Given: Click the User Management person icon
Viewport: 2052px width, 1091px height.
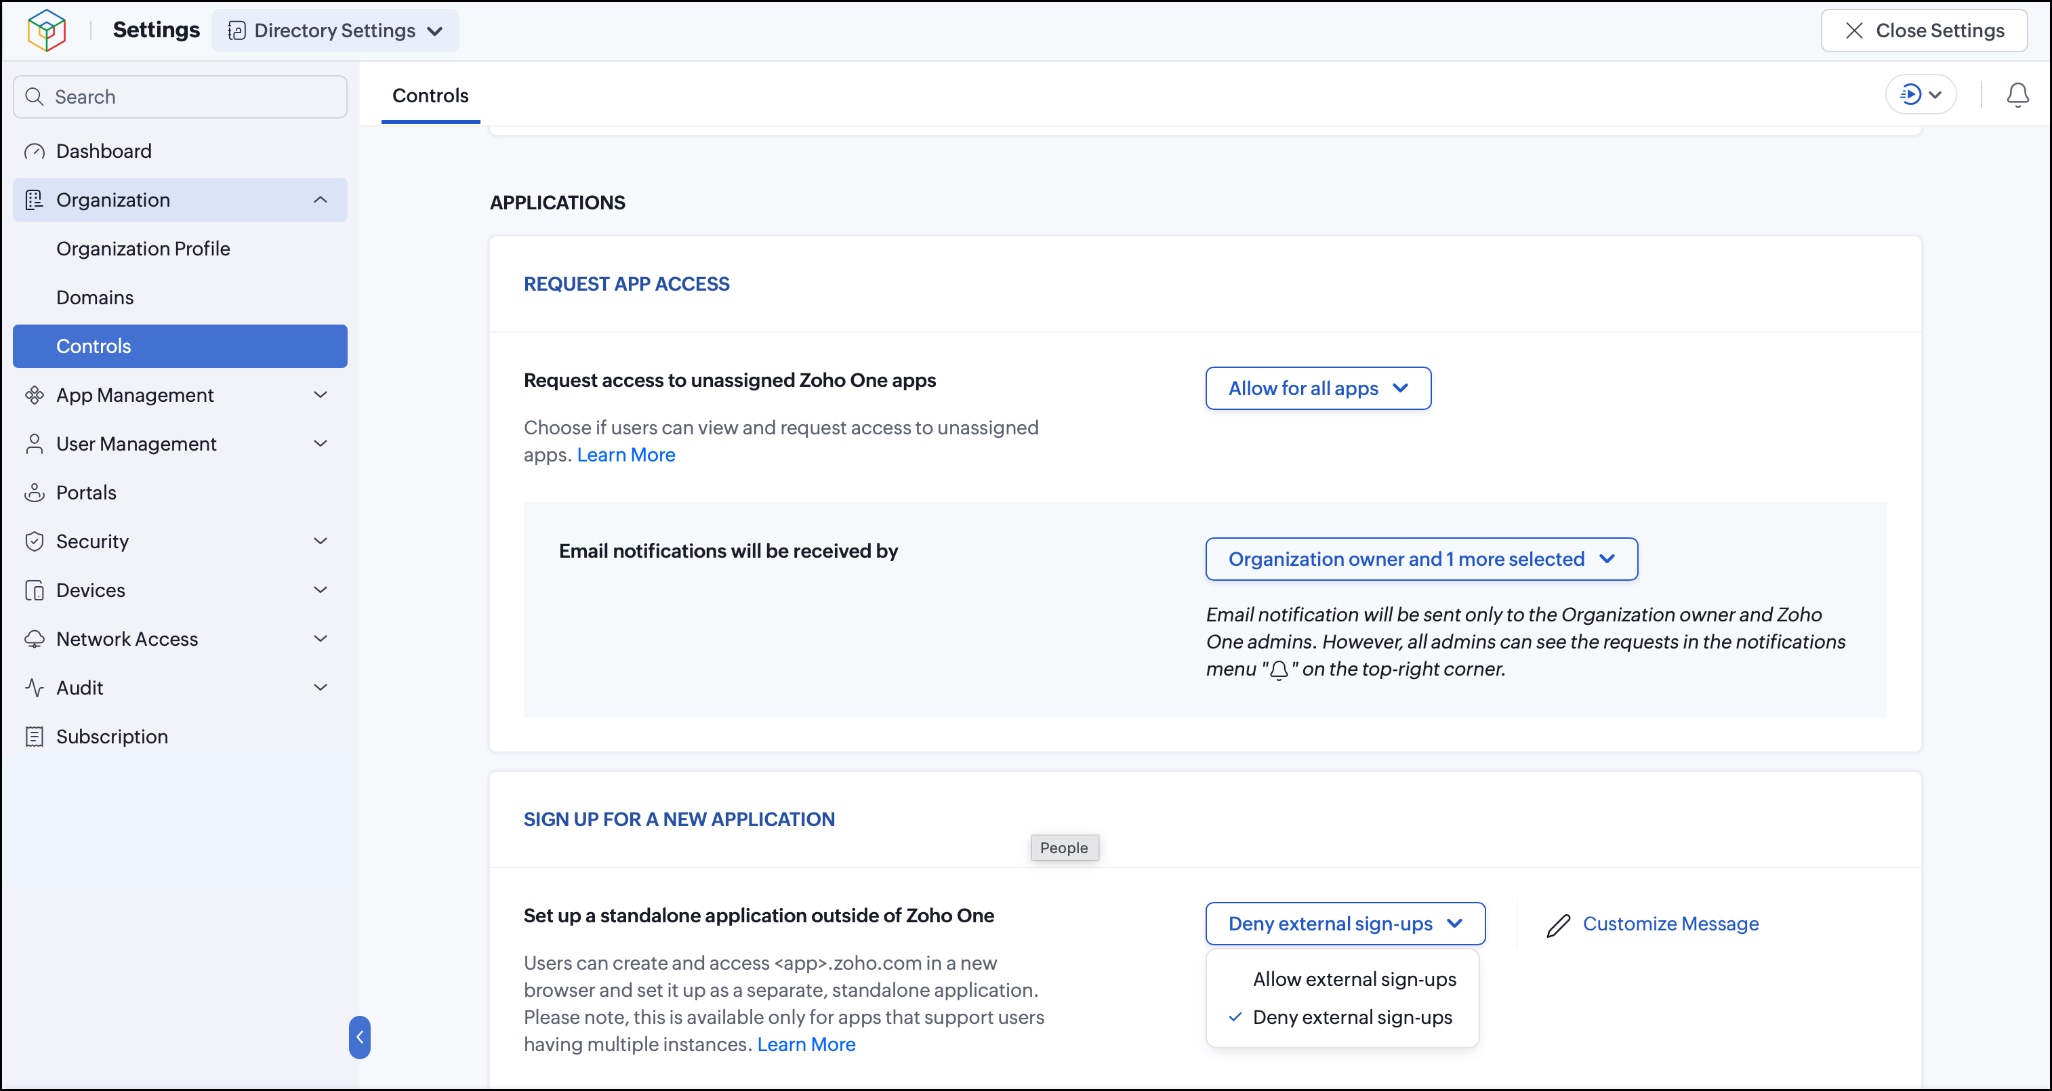Looking at the screenshot, I should 35,444.
